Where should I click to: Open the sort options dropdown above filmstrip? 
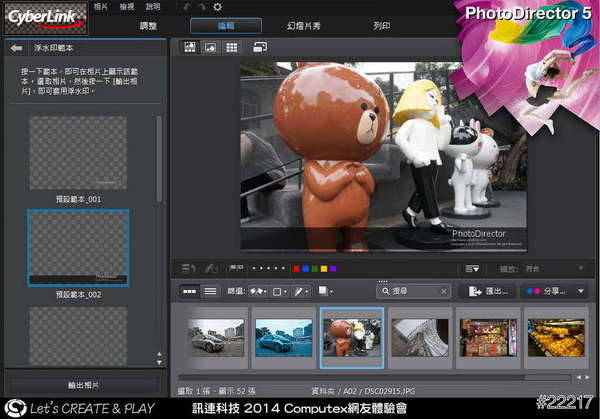472,268
